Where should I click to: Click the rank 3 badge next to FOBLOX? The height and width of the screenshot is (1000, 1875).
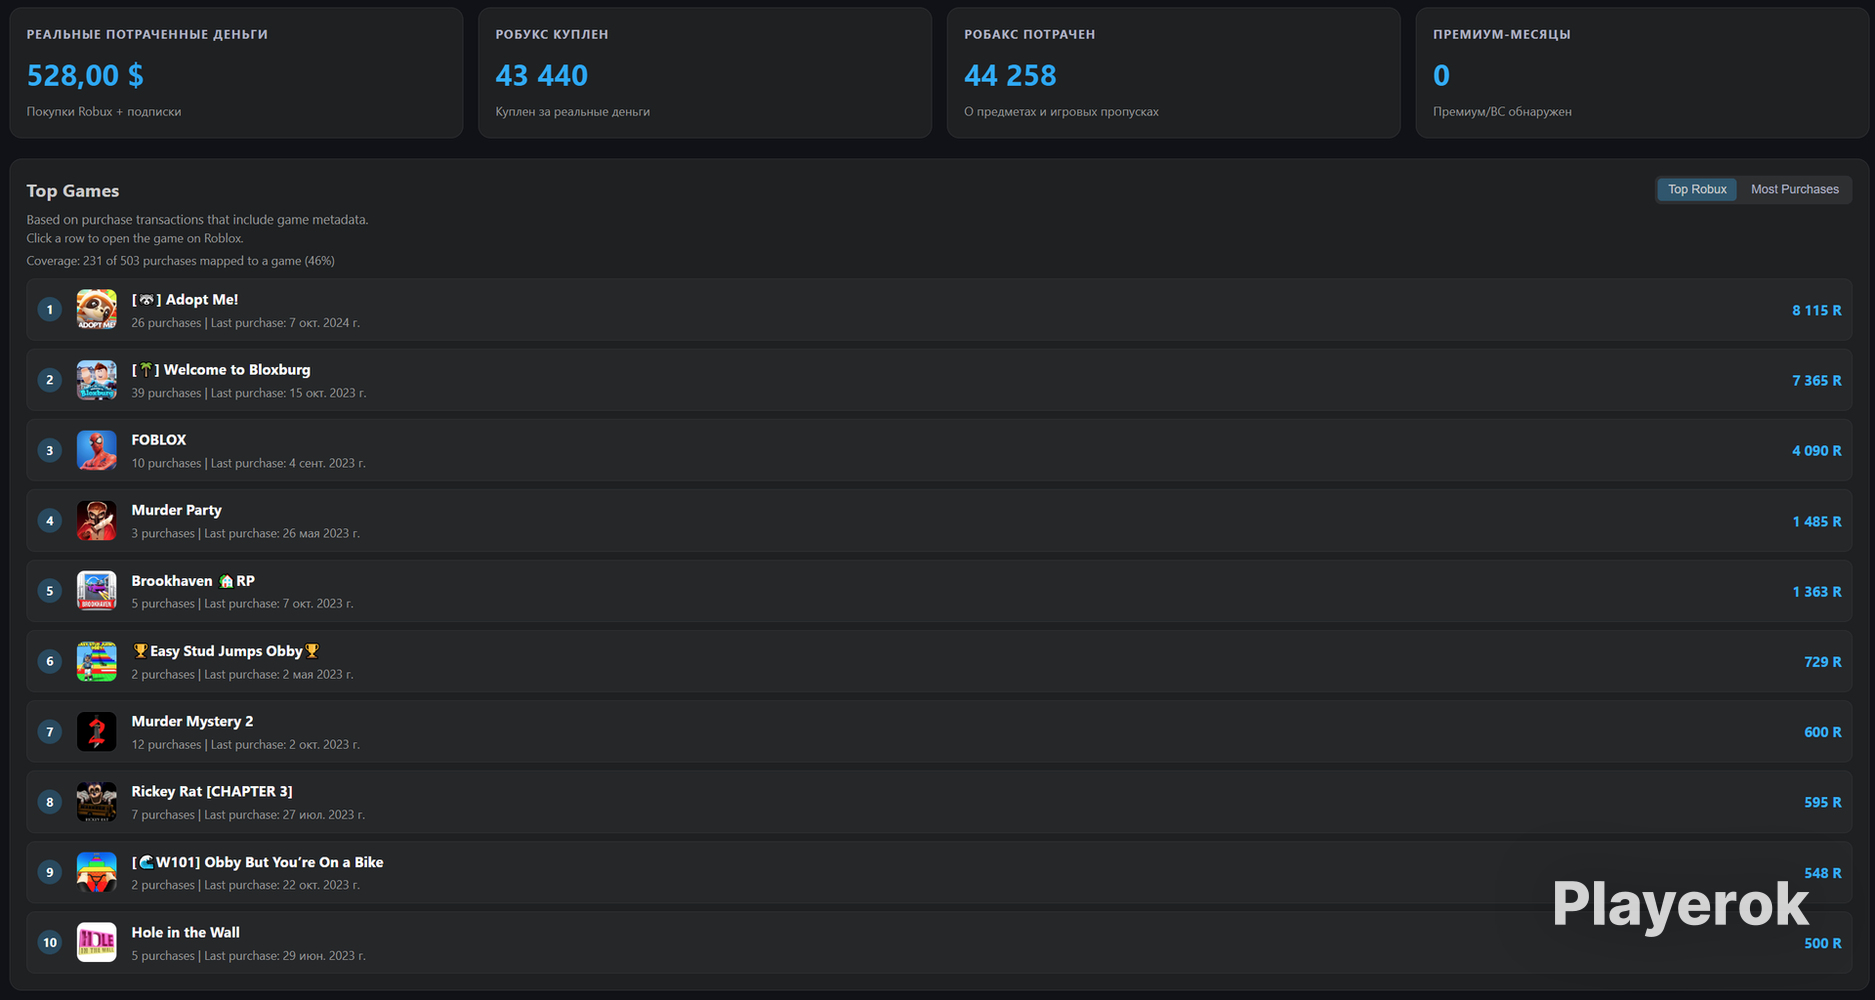[50, 450]
